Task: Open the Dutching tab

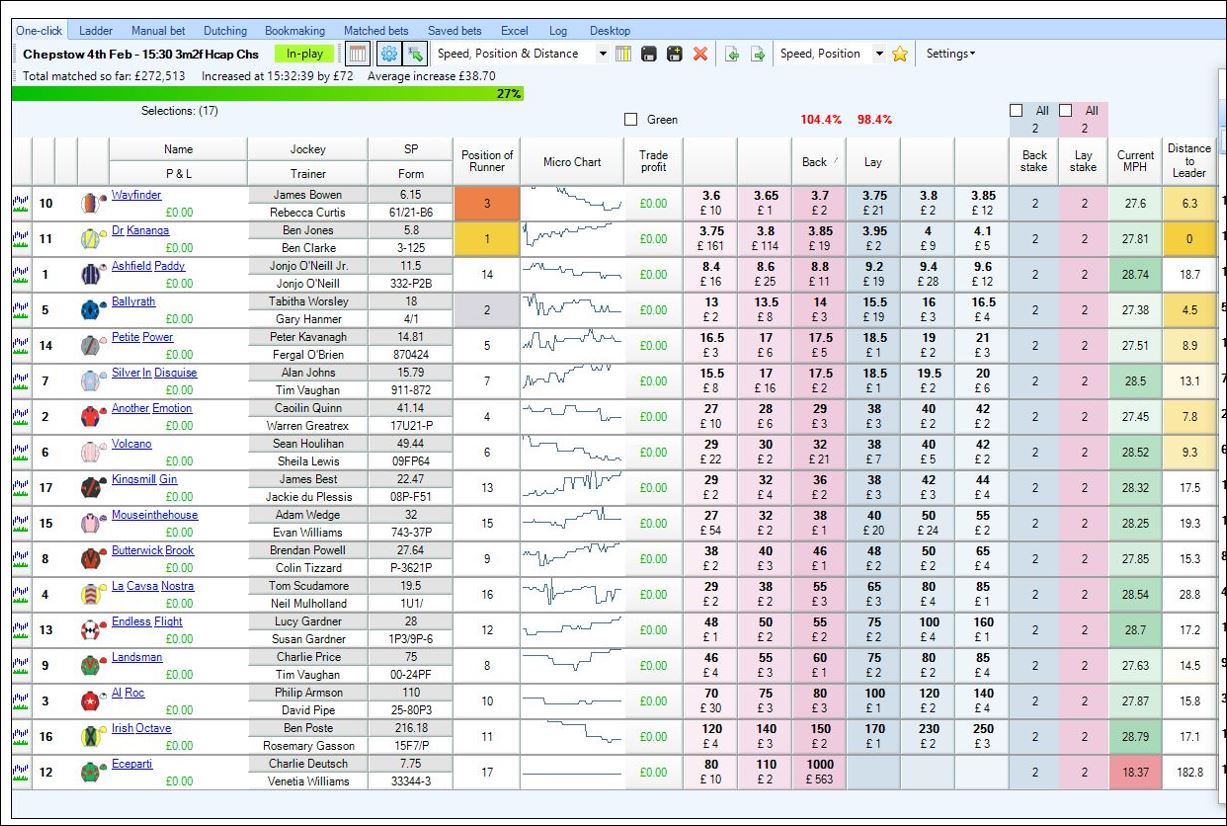Action: click(x=225, y=31)
